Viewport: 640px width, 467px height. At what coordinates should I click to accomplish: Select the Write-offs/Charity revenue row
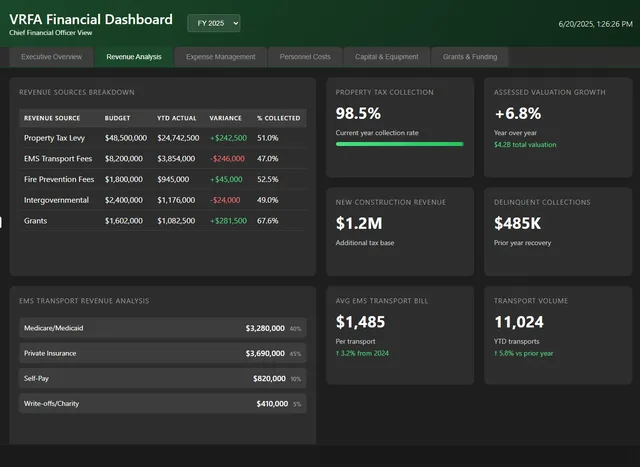click(x=163, y=404)
